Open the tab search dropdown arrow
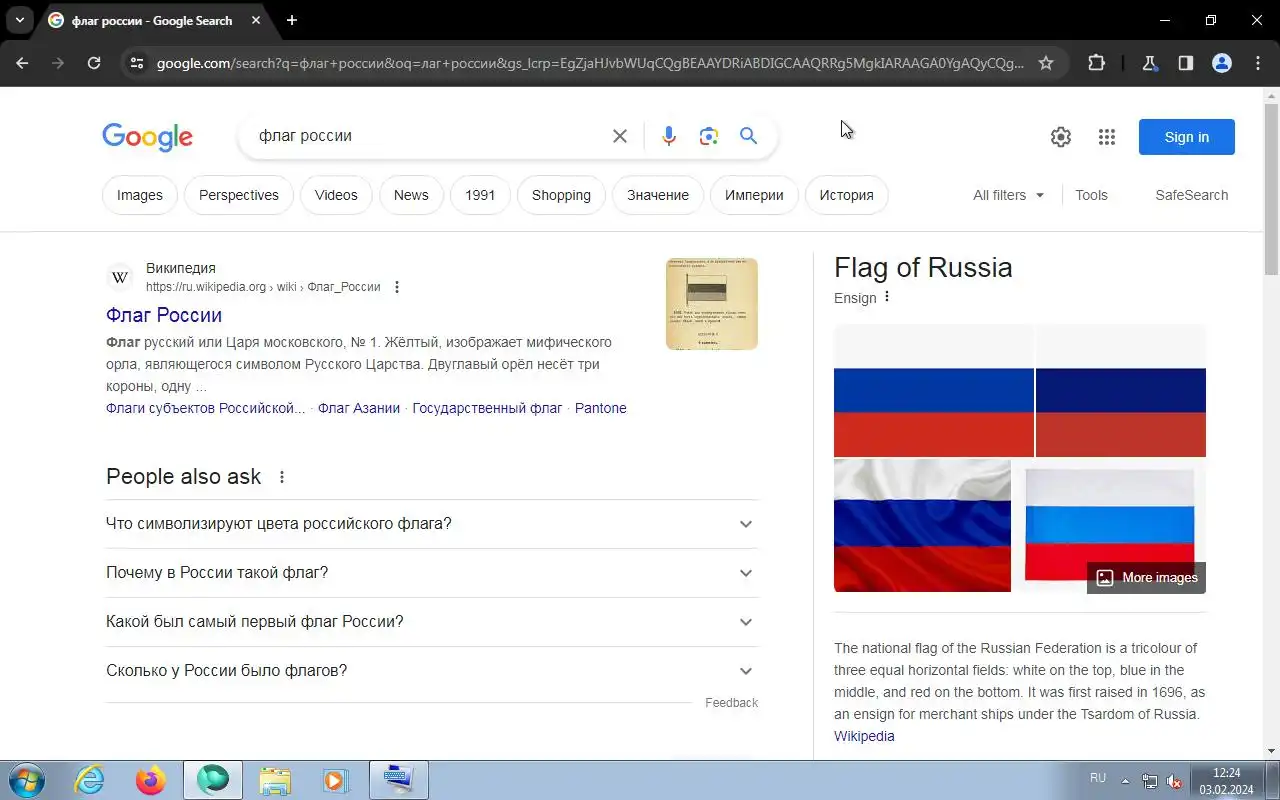 19,20
